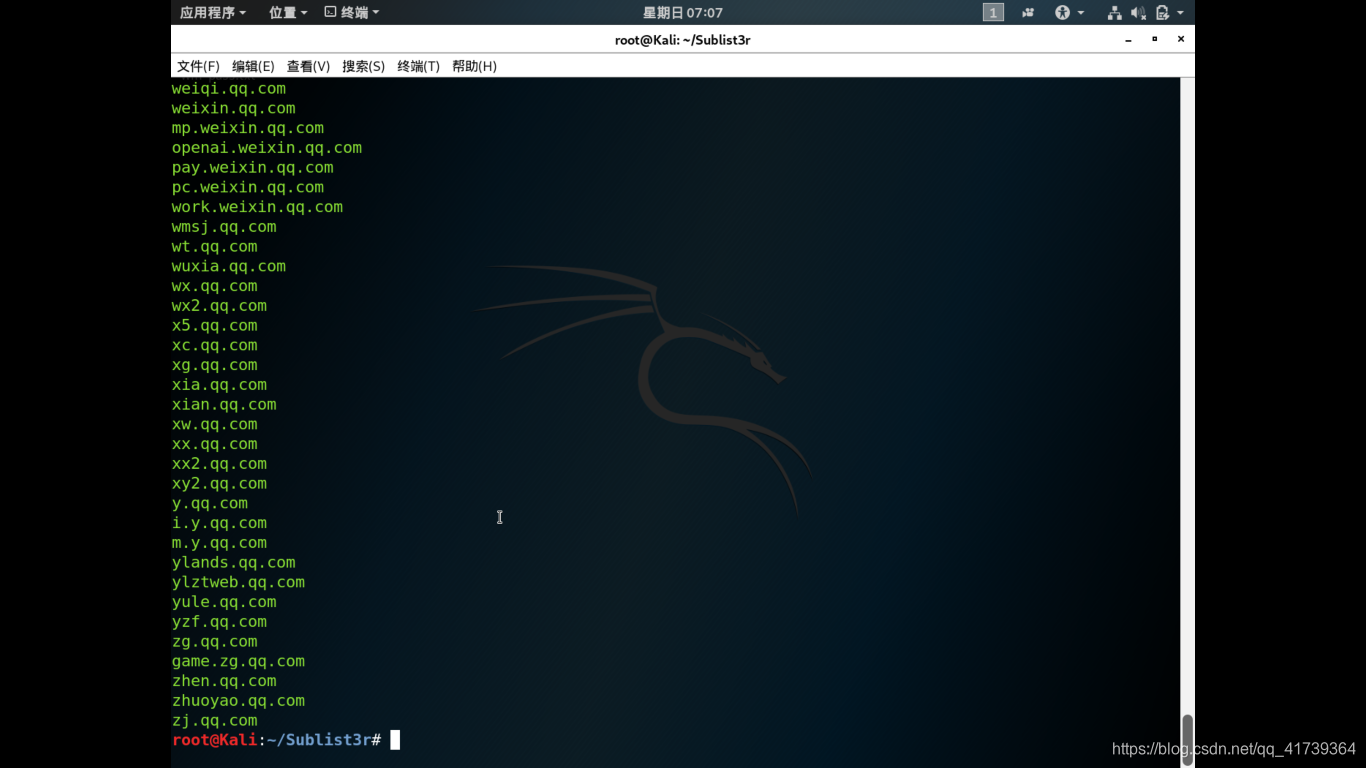Image resolution: width=1366 pixels, height=768 pixels.
Task: Click the line wx2.qq.com
Action: [219, 306]
